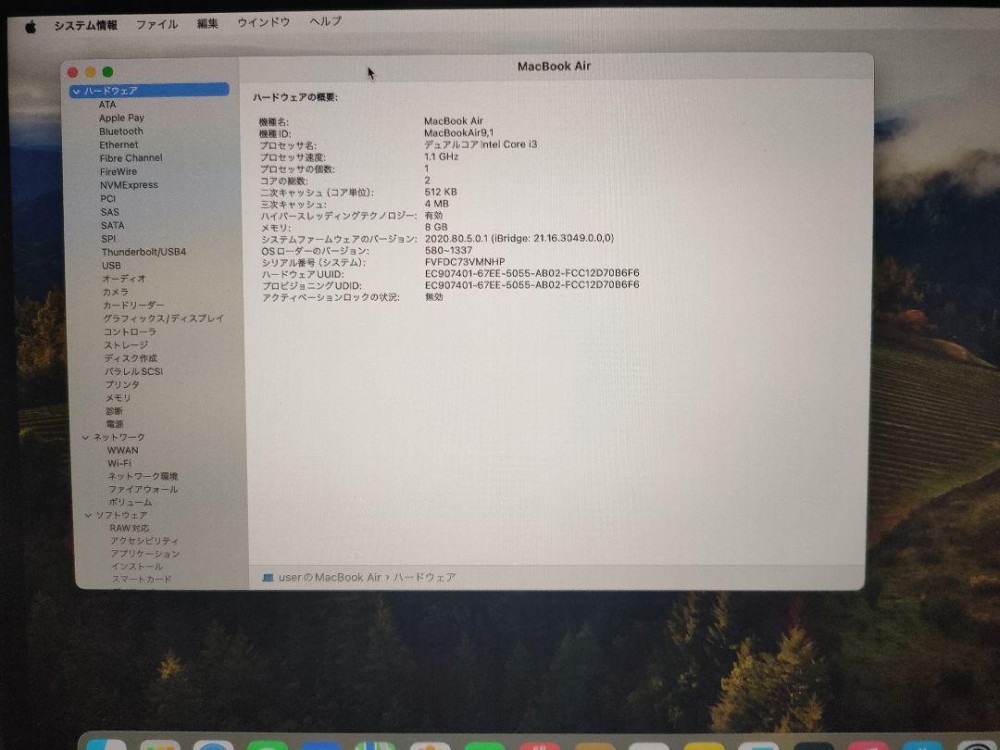The image size is (1000, 750).
Task: Select Ethernet in the sidebar
Action: [119, 145]
